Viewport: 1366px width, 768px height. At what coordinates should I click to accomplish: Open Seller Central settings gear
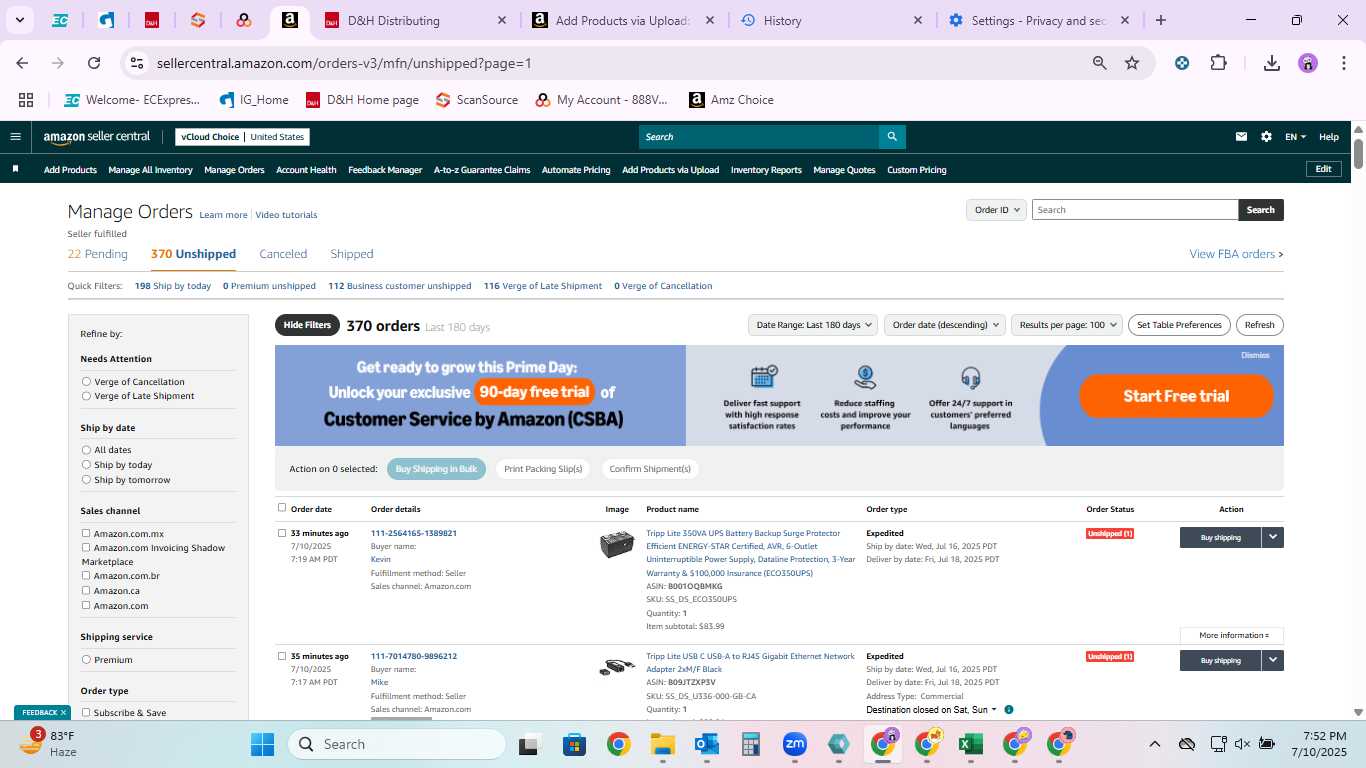coord(1266,137)
